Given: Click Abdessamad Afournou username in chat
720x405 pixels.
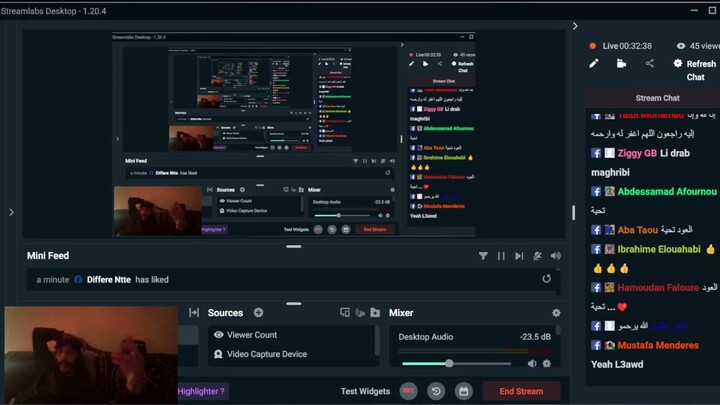Looking at the screenshot, I should coord(667,191).
